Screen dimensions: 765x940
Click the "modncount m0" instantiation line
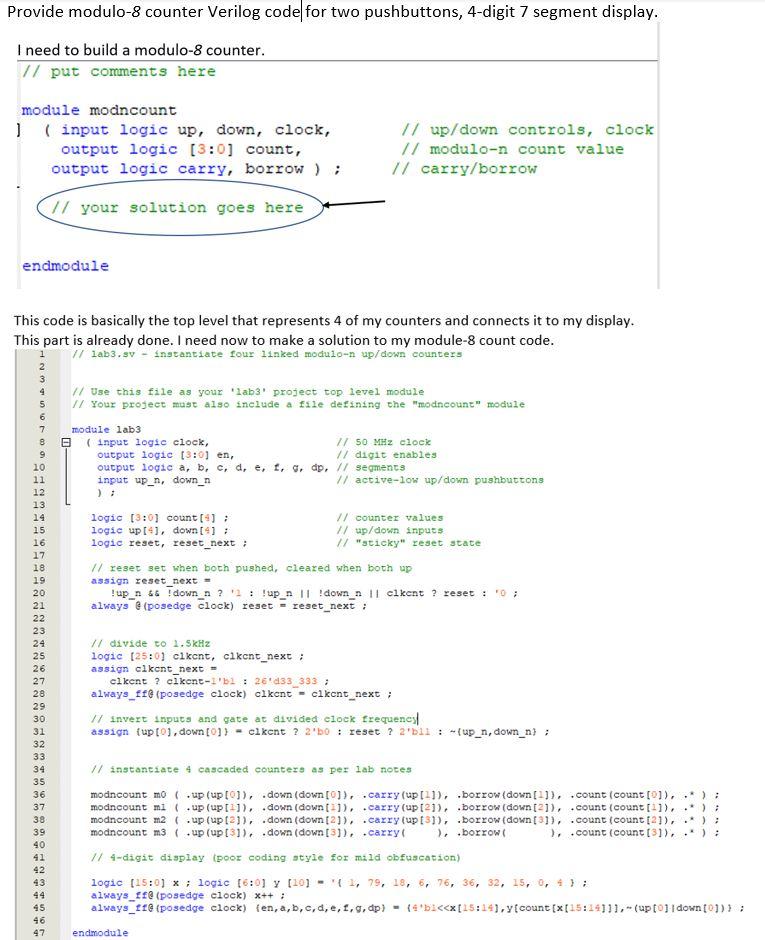[405, 794]
